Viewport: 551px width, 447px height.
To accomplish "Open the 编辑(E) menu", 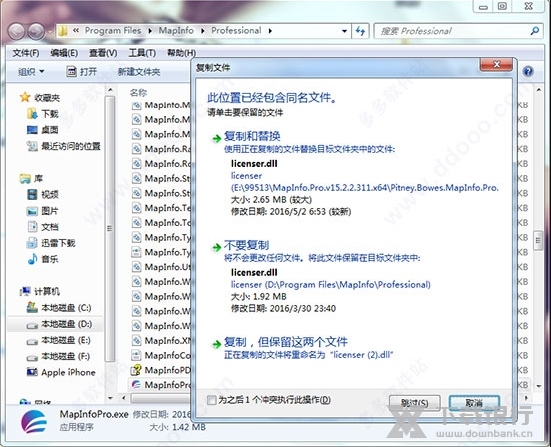I will [x=64, y=53].
